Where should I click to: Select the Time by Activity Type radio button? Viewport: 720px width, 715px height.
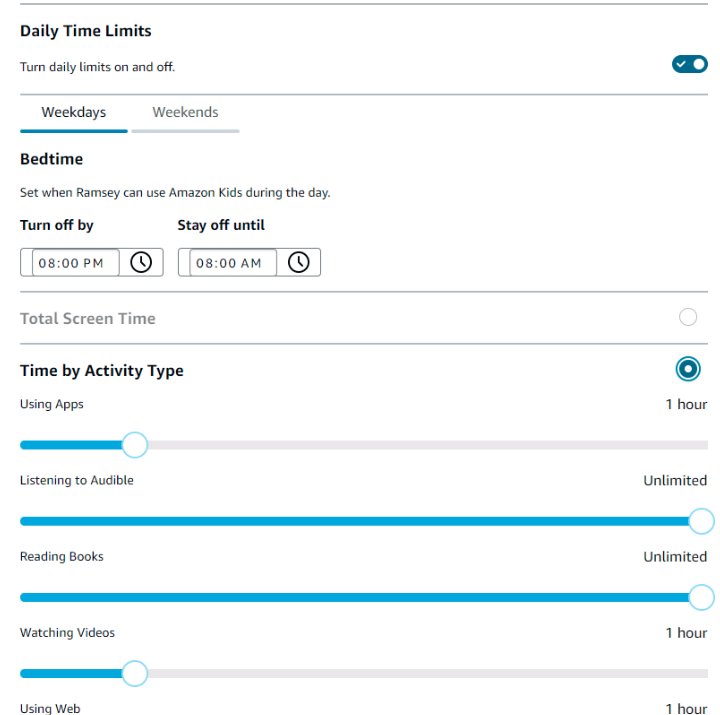688,369
